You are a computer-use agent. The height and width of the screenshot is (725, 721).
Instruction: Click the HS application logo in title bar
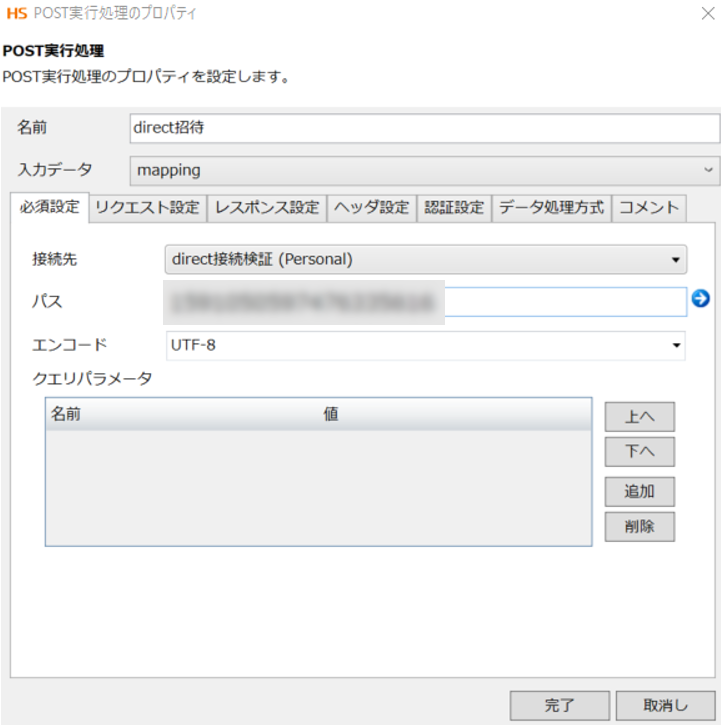coord(17,13)
